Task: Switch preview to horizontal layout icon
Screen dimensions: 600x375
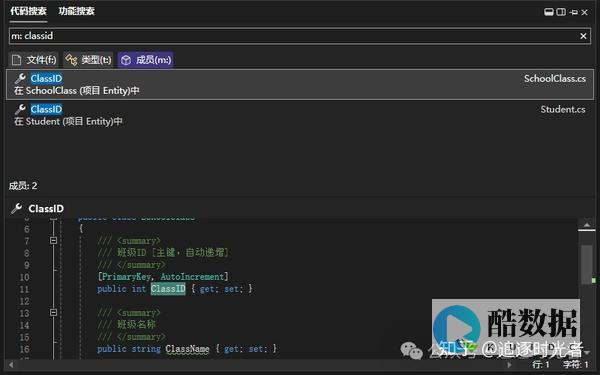Action: [x=549, y=12]
